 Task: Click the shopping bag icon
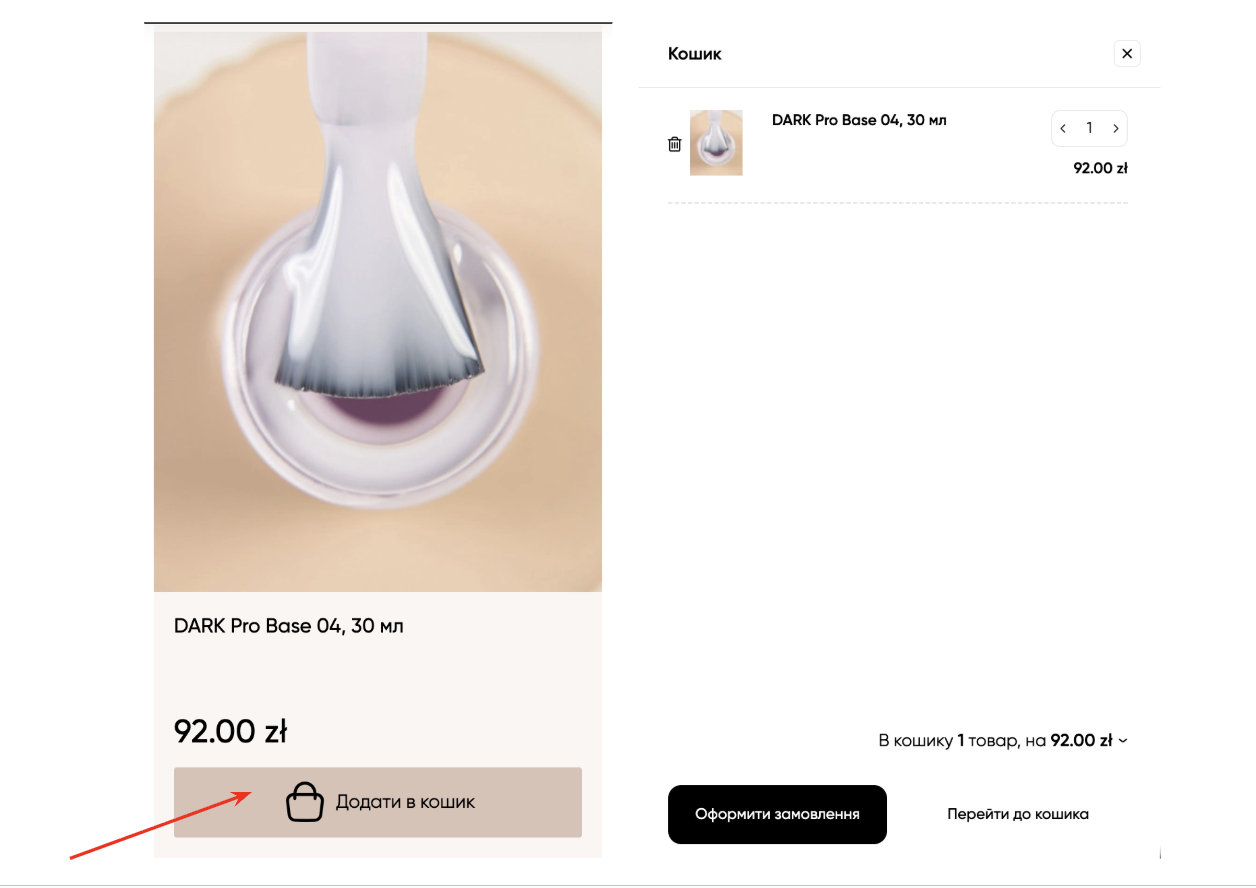[x=305, y=802]
